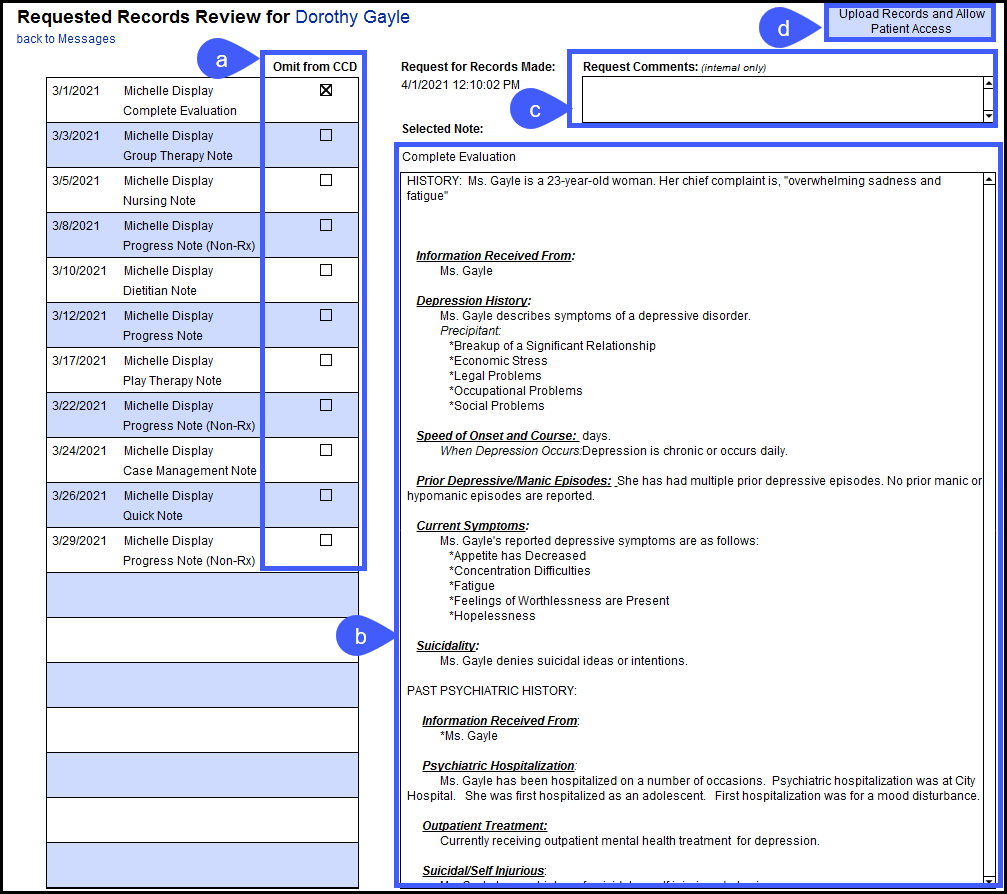Check omit box for 3/22/2021 Progress Note

[325, 404]
